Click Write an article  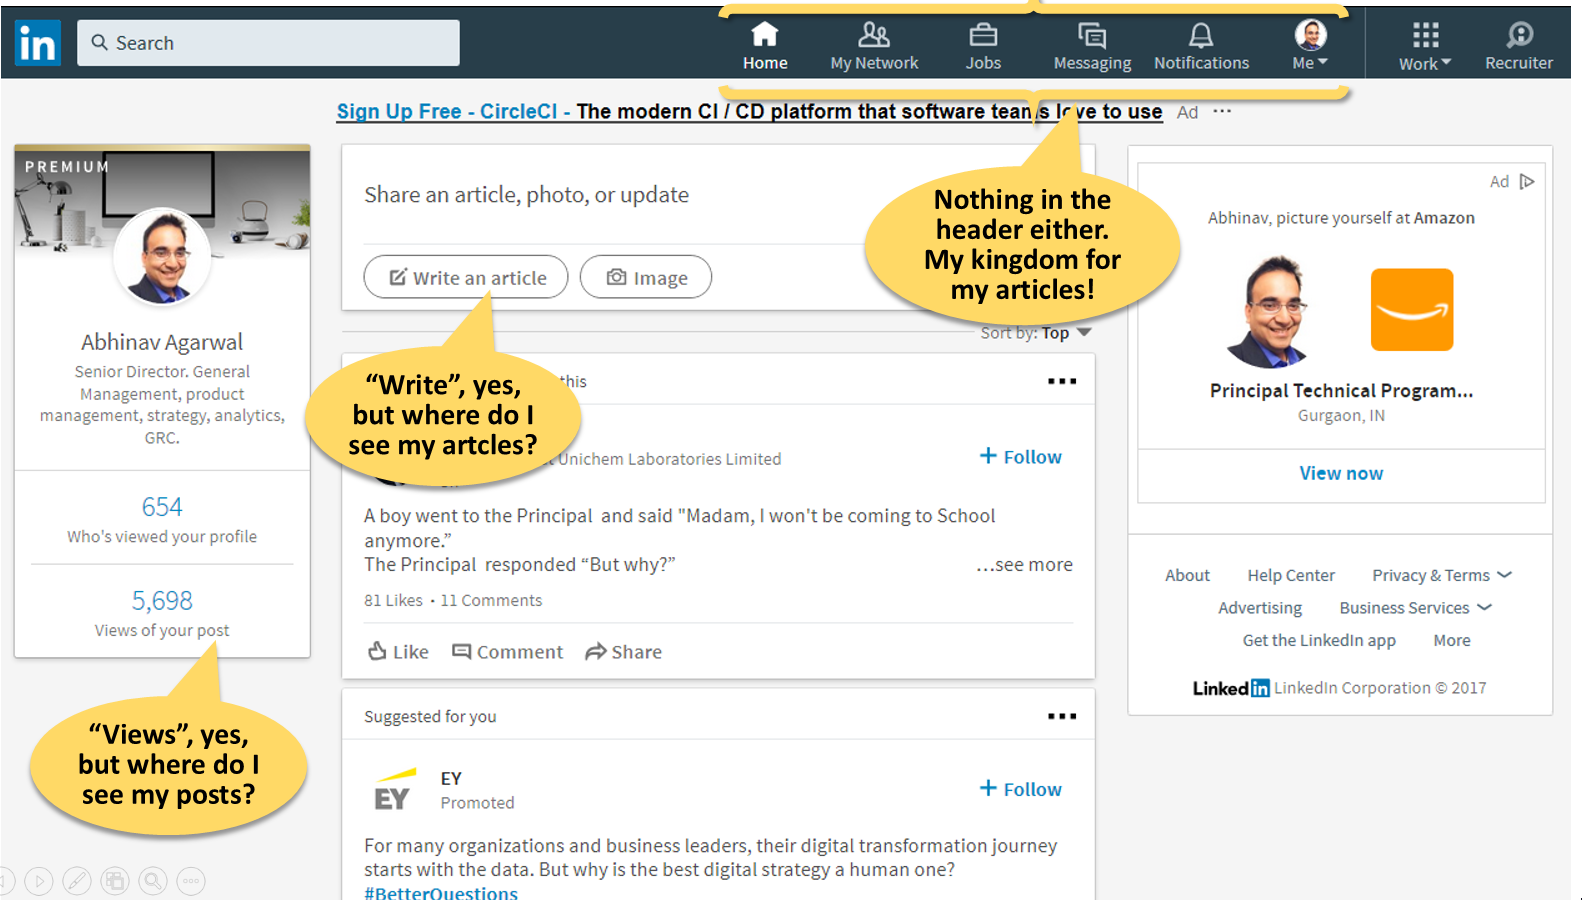pyautogui.click(x=466, y=277)
